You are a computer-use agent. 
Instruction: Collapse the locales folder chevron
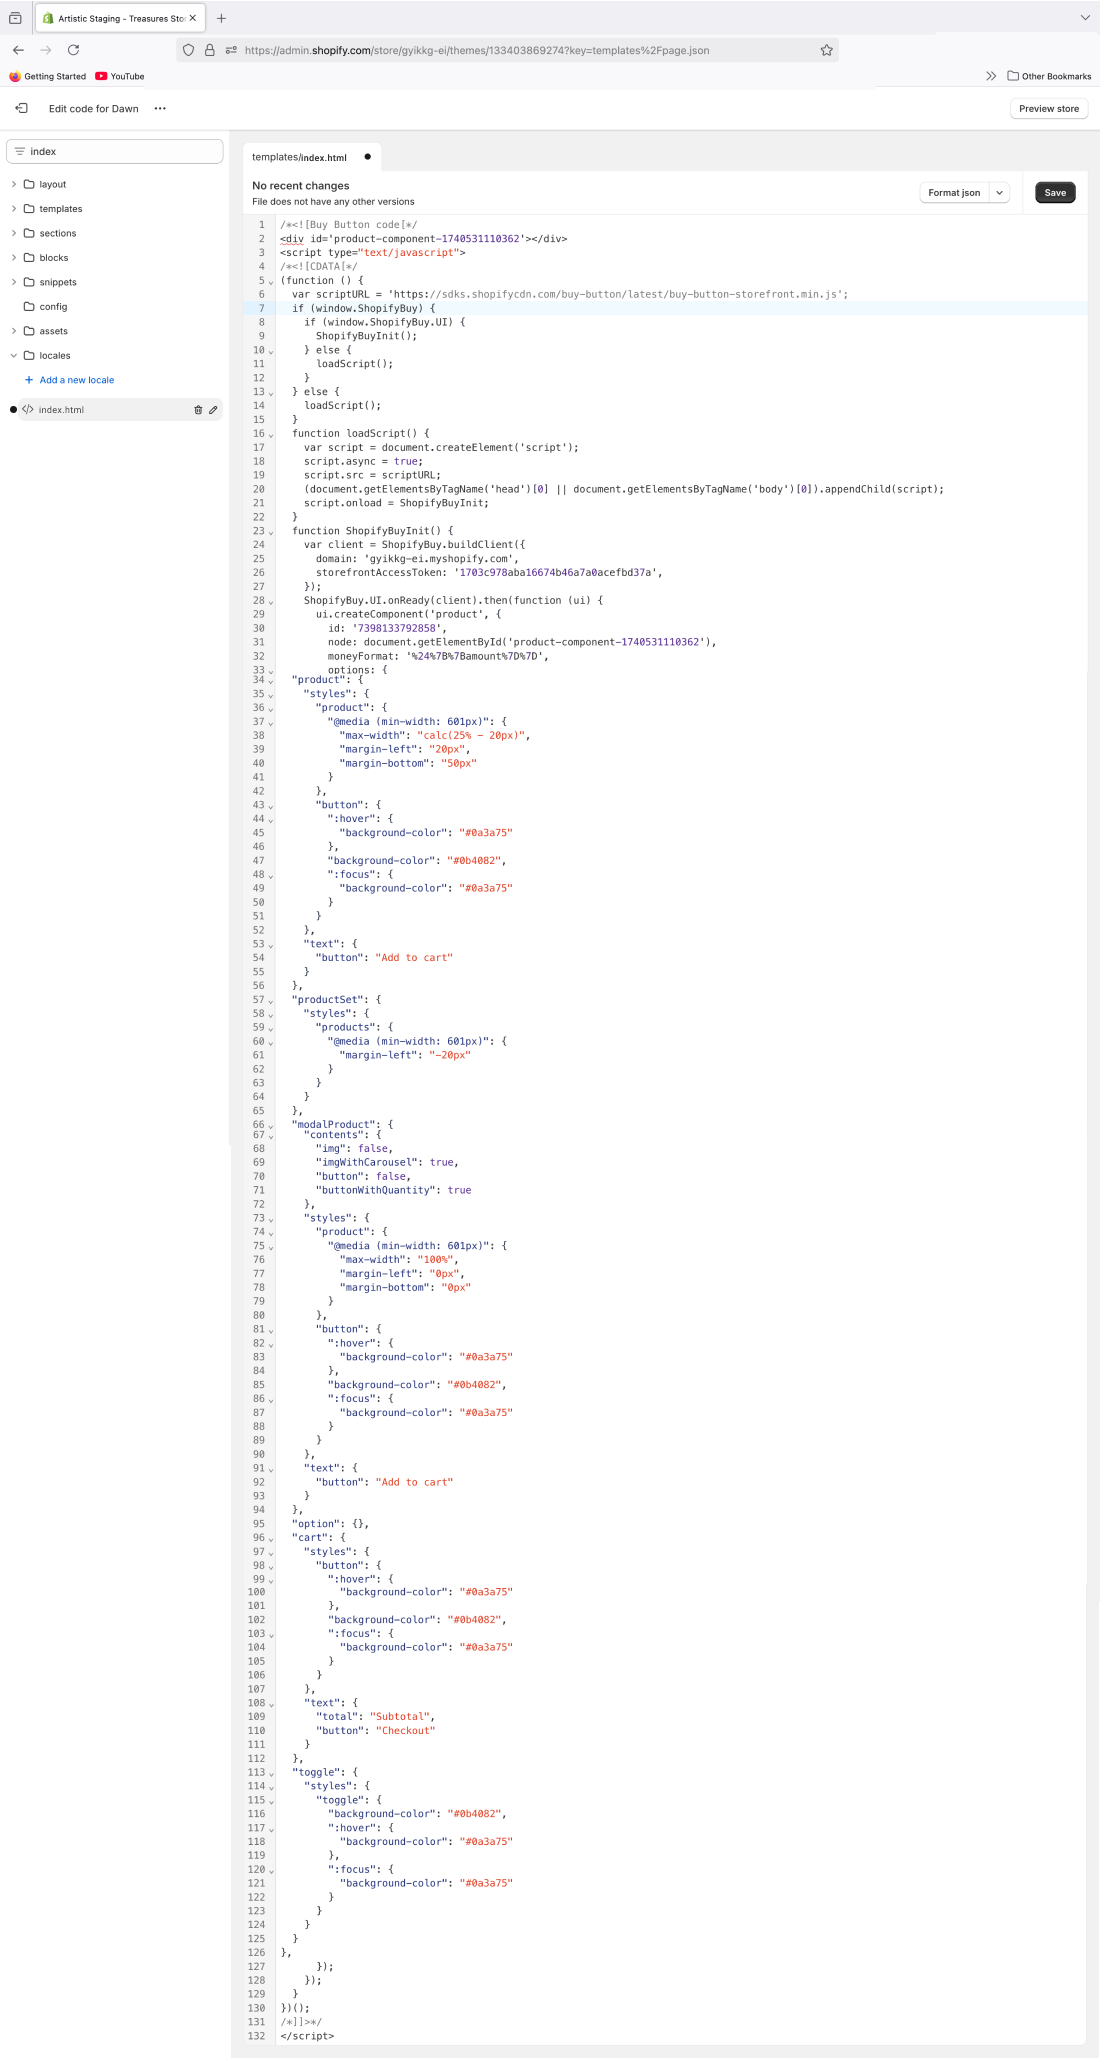pyautogui.click(x=14, y=355)
